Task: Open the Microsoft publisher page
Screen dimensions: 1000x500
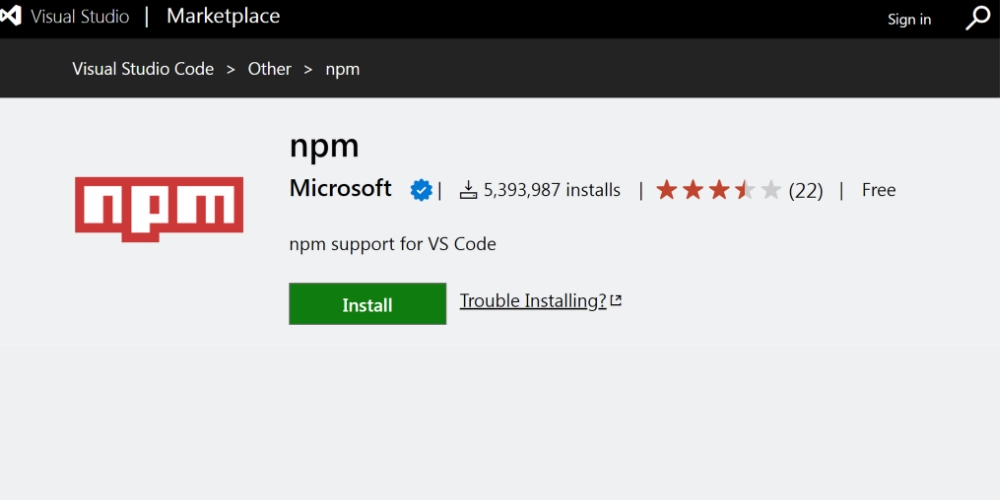Action: pyautogui.click(x=341, y=189)
